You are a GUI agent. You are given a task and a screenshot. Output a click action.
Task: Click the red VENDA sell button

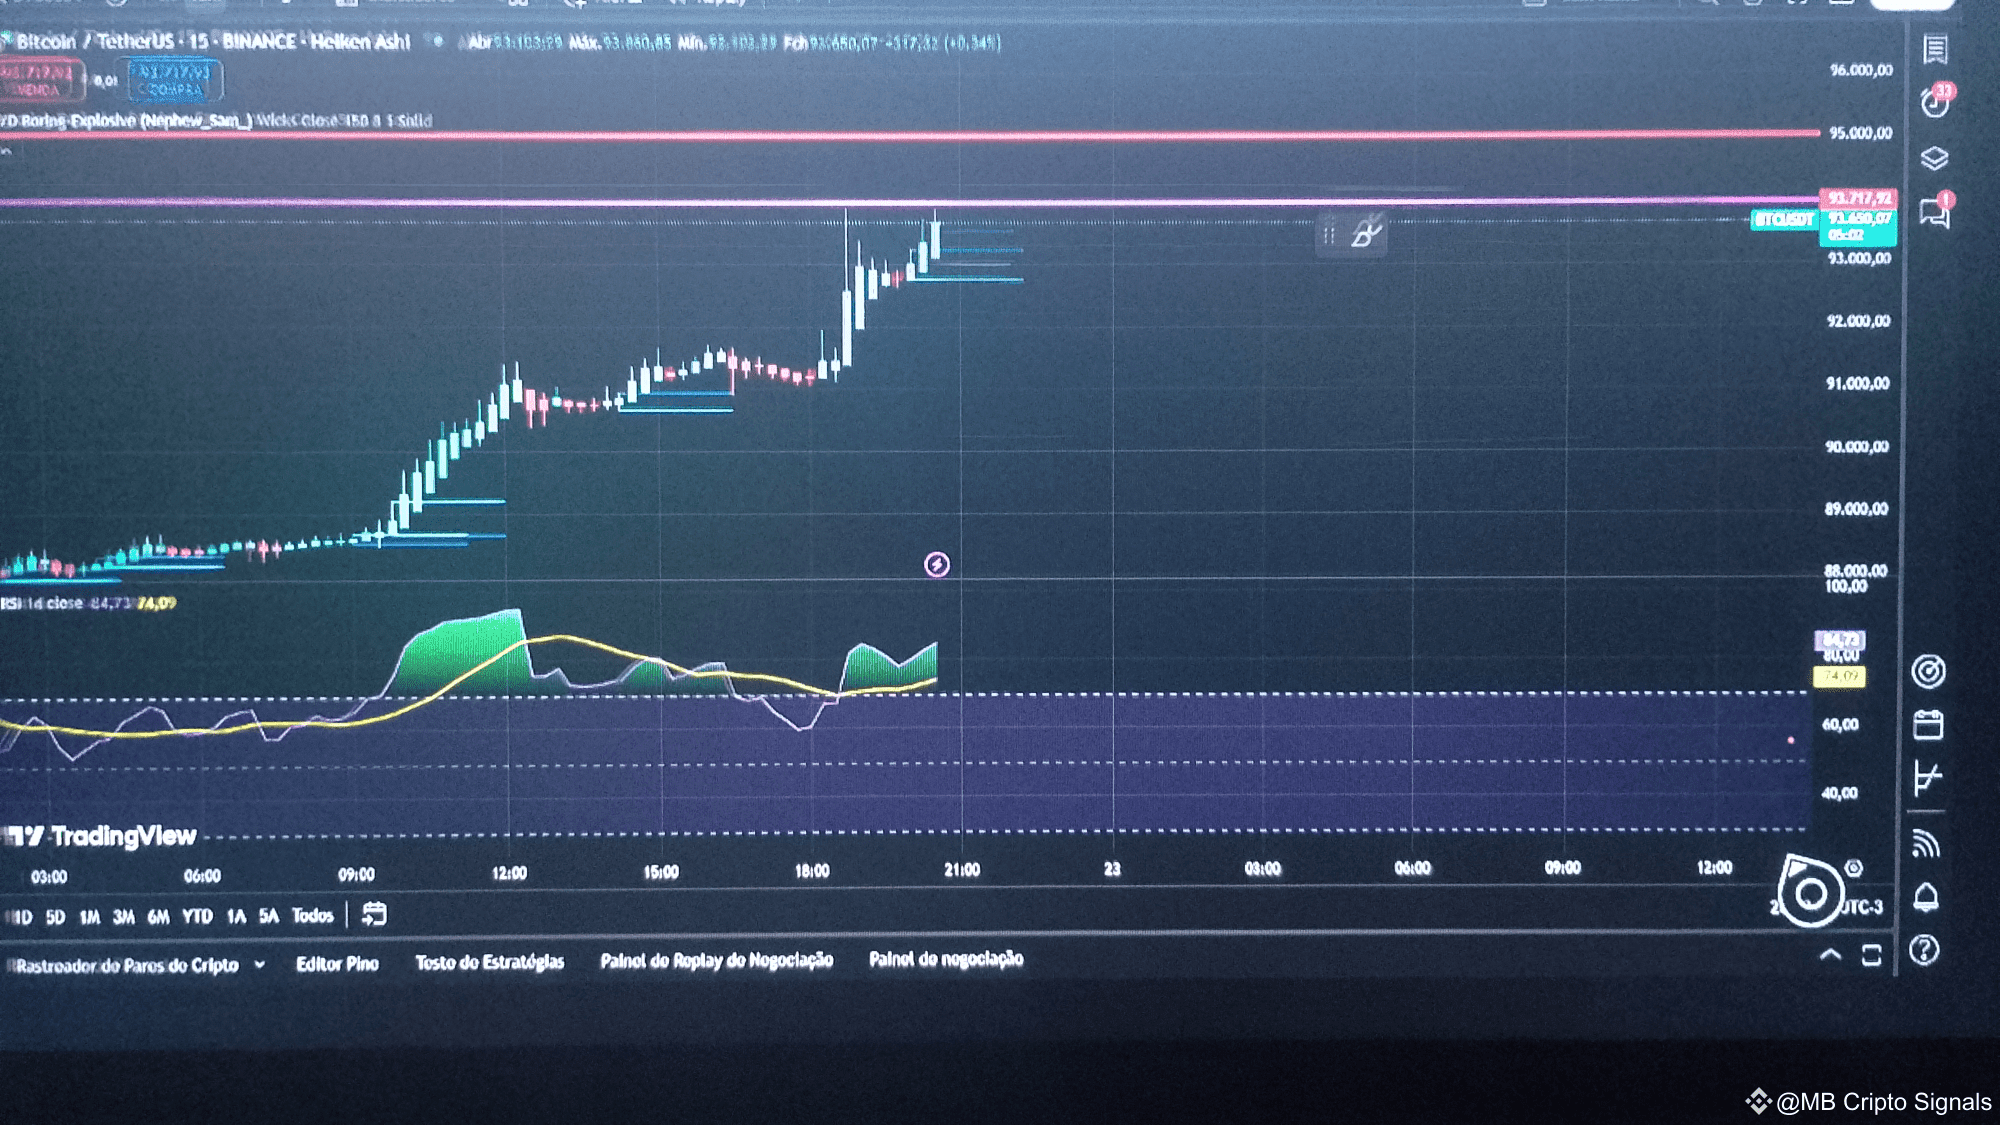tap(42, 78)
